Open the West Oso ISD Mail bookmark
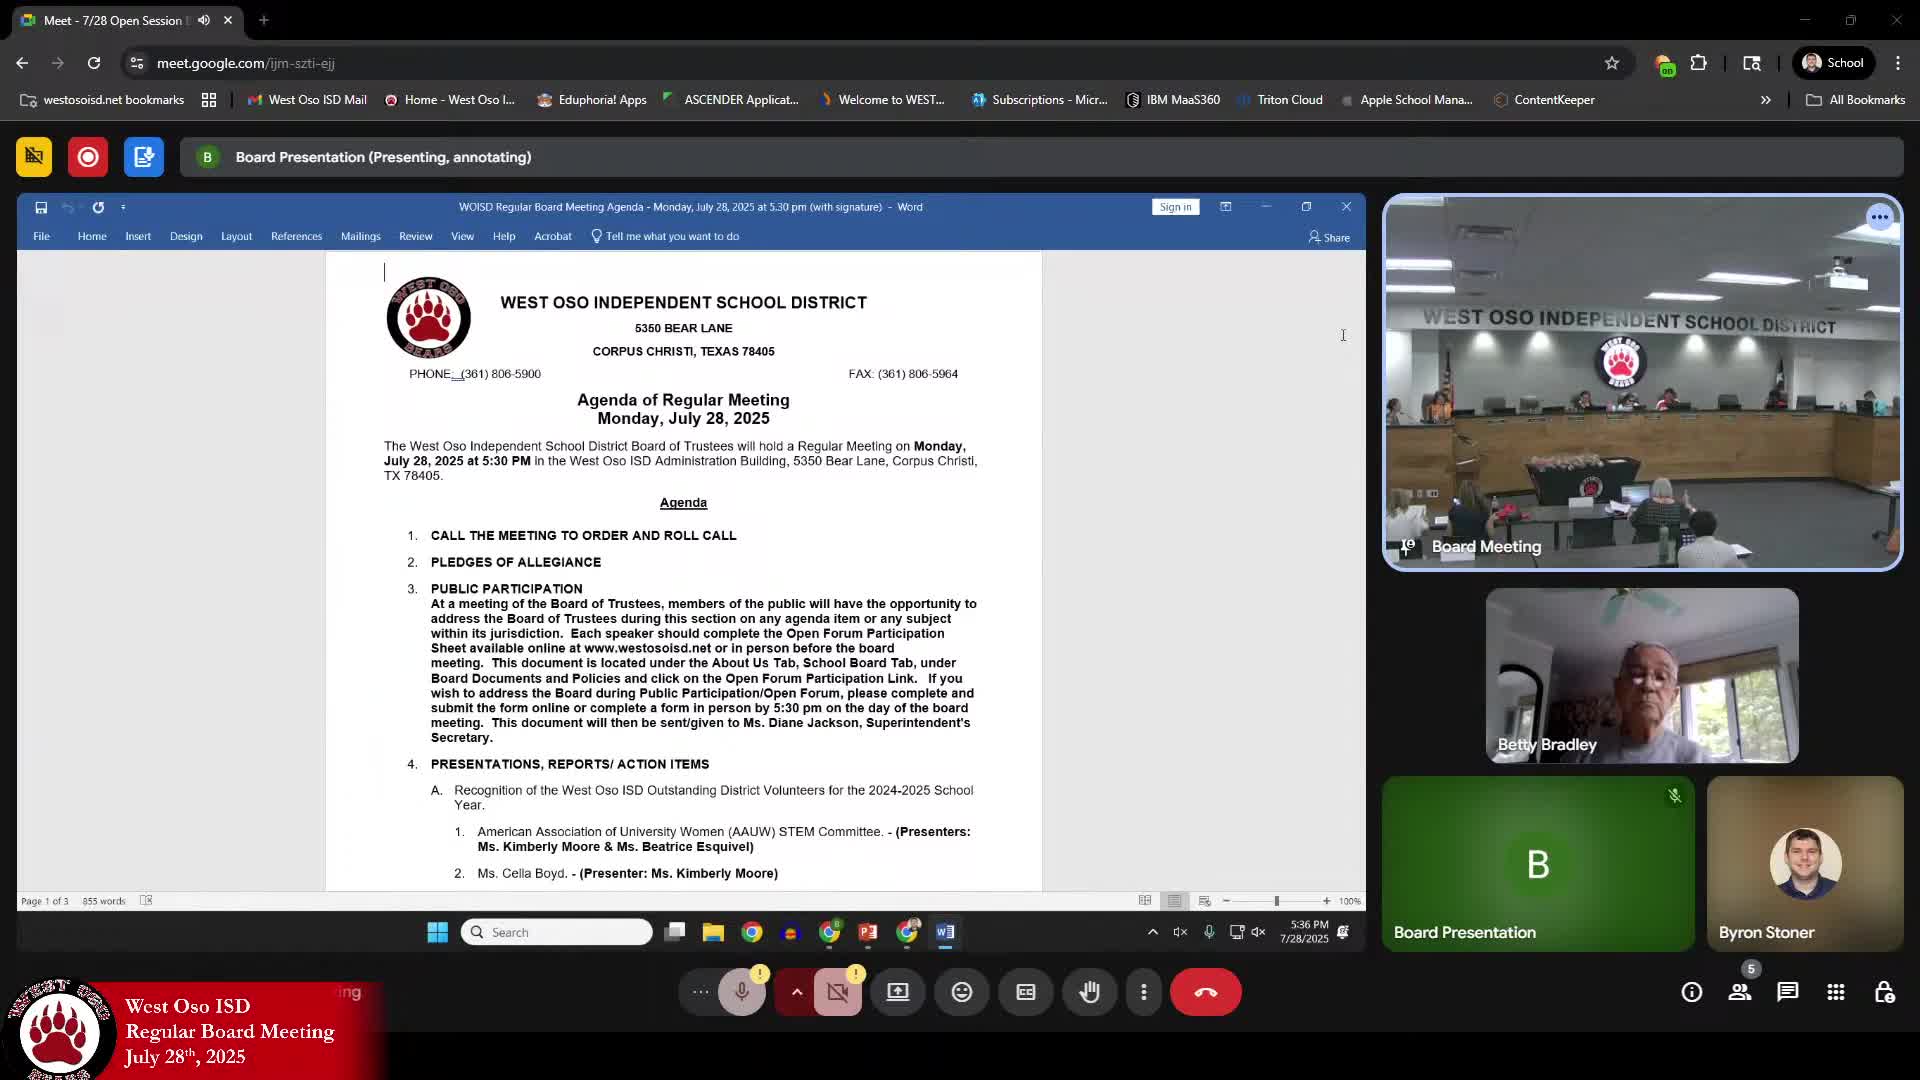Viewport: 1920px width, 1080px height. 307,100
